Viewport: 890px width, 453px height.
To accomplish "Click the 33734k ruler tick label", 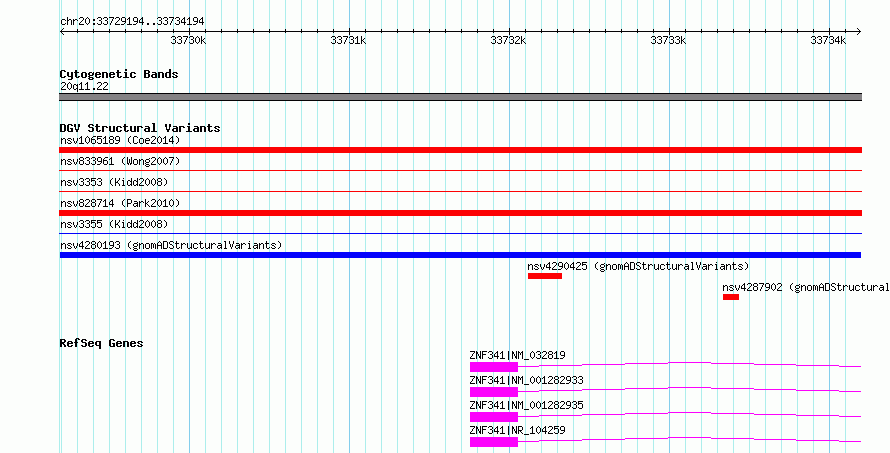I will (829, 40).
